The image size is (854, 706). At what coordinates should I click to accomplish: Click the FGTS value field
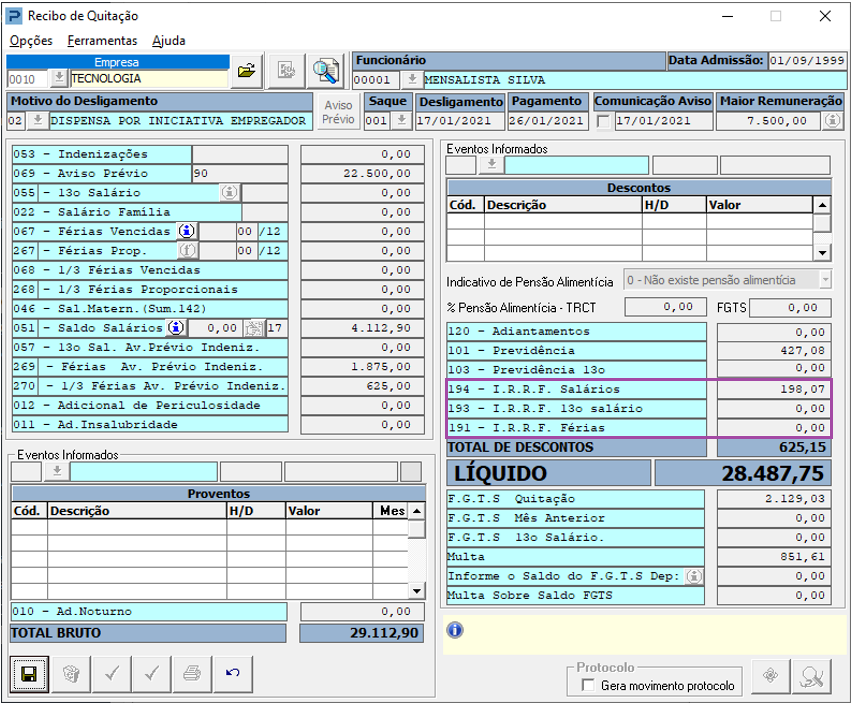790,308
